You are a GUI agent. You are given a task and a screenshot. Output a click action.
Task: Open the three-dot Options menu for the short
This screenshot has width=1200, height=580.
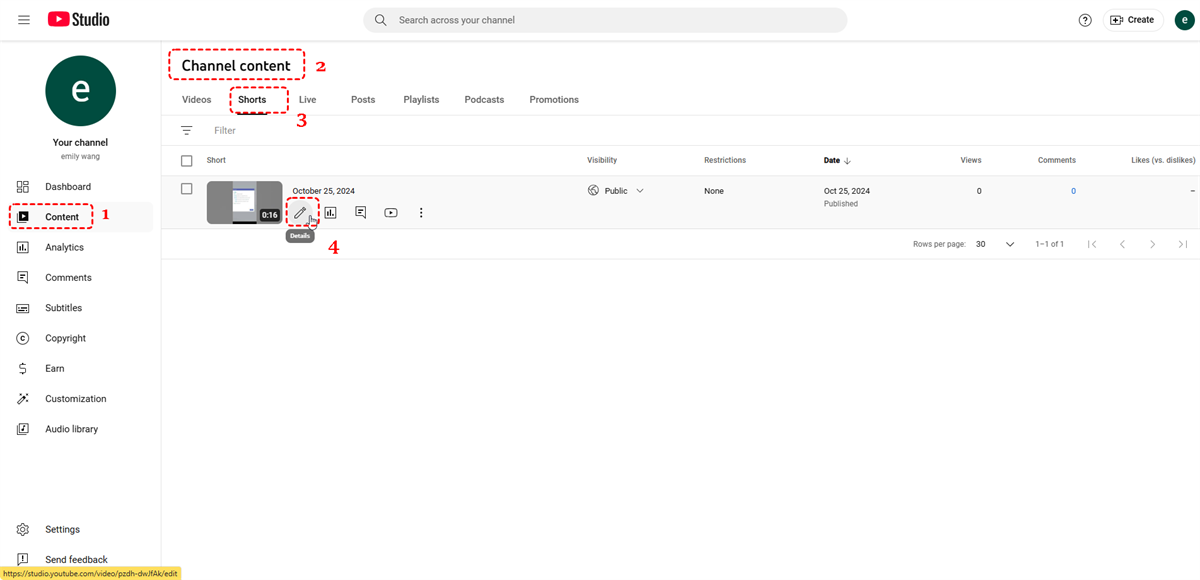(421, 212)
